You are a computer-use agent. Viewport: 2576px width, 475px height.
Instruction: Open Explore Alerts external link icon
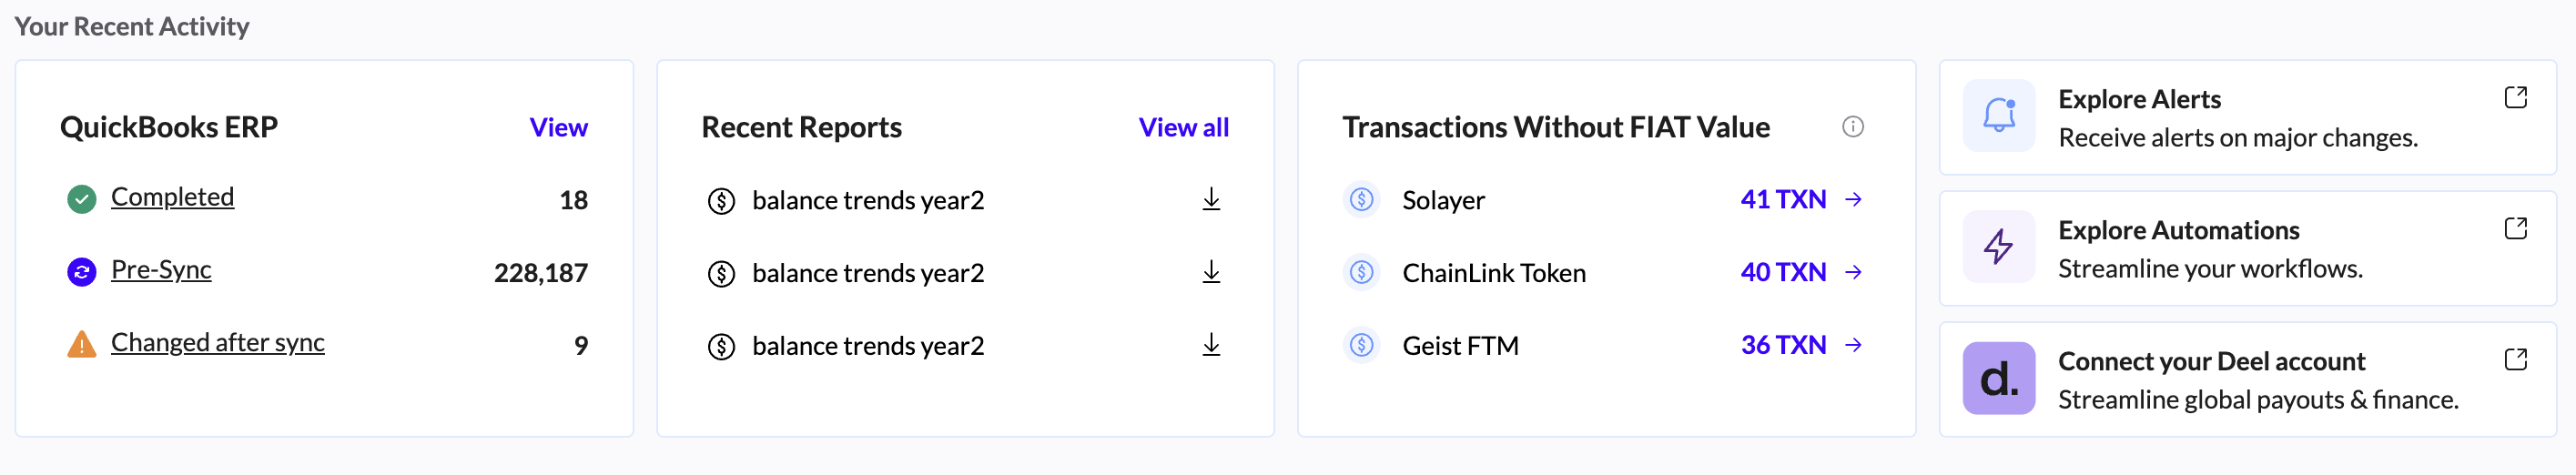[x=2515, y=97]
